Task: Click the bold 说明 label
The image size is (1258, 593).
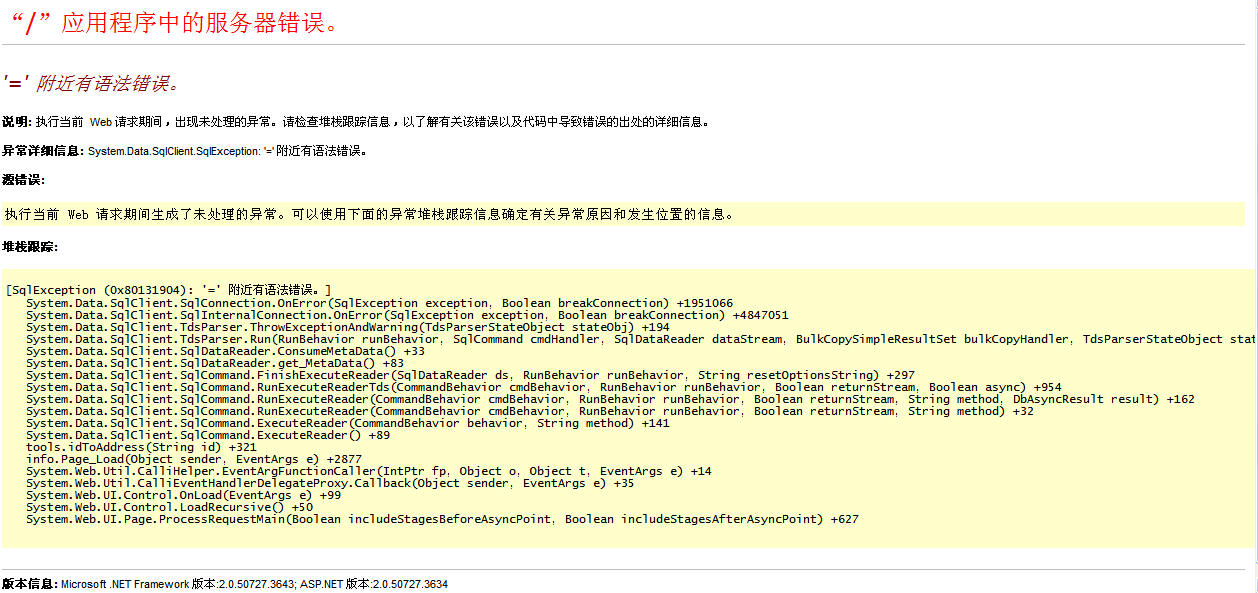Action: coord(17,122)
